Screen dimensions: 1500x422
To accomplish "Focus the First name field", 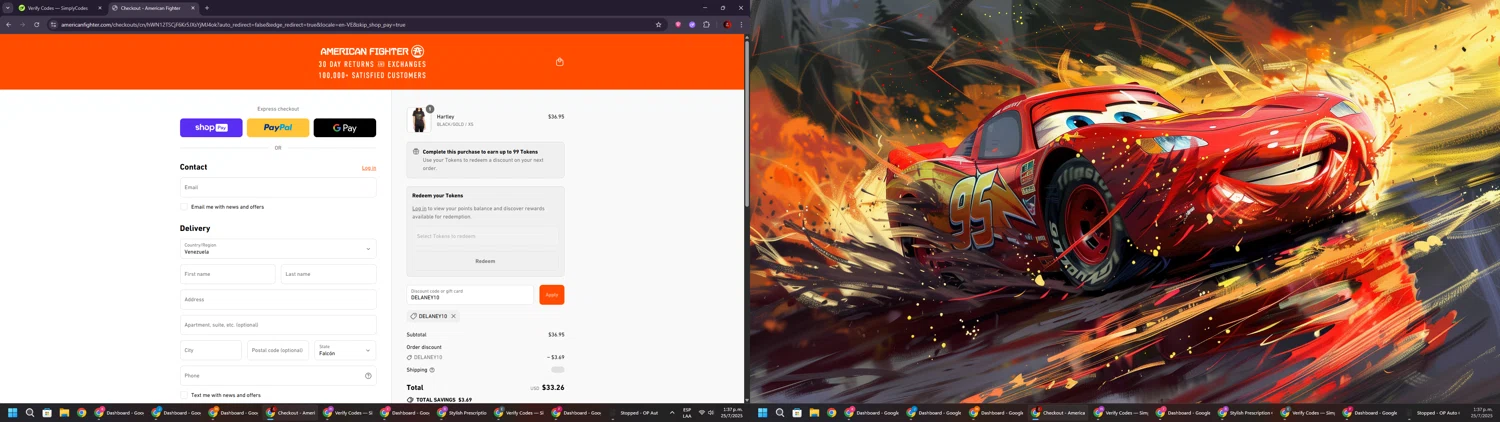I will (228, 274).
